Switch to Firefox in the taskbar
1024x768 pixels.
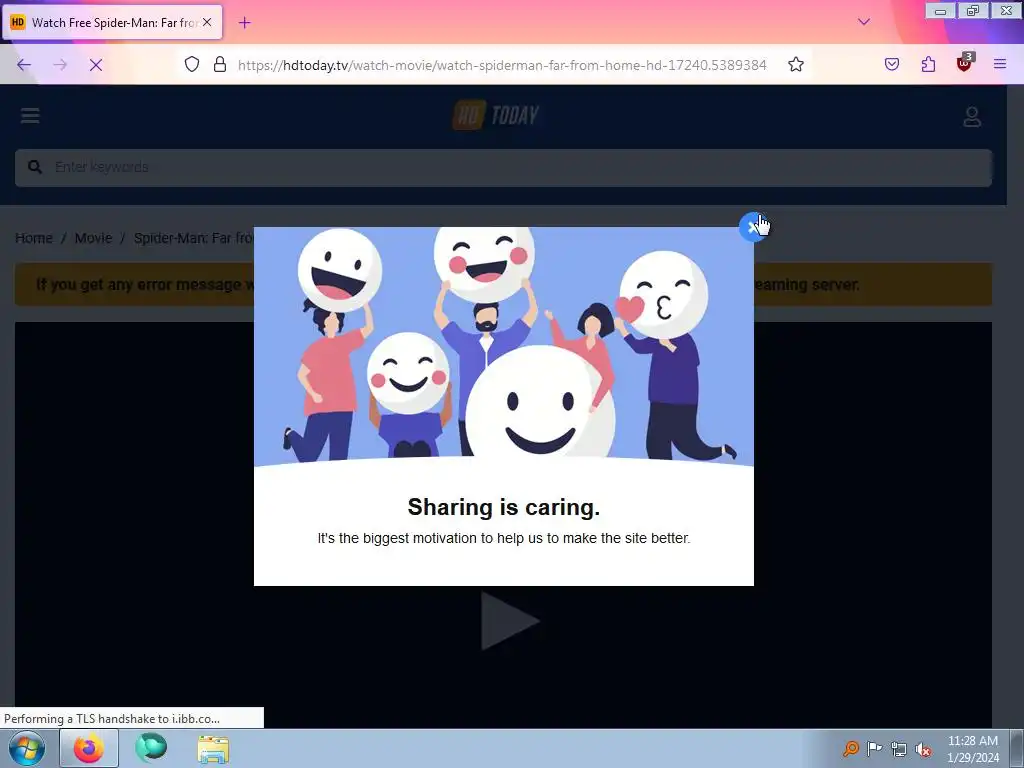coord(89,748)
